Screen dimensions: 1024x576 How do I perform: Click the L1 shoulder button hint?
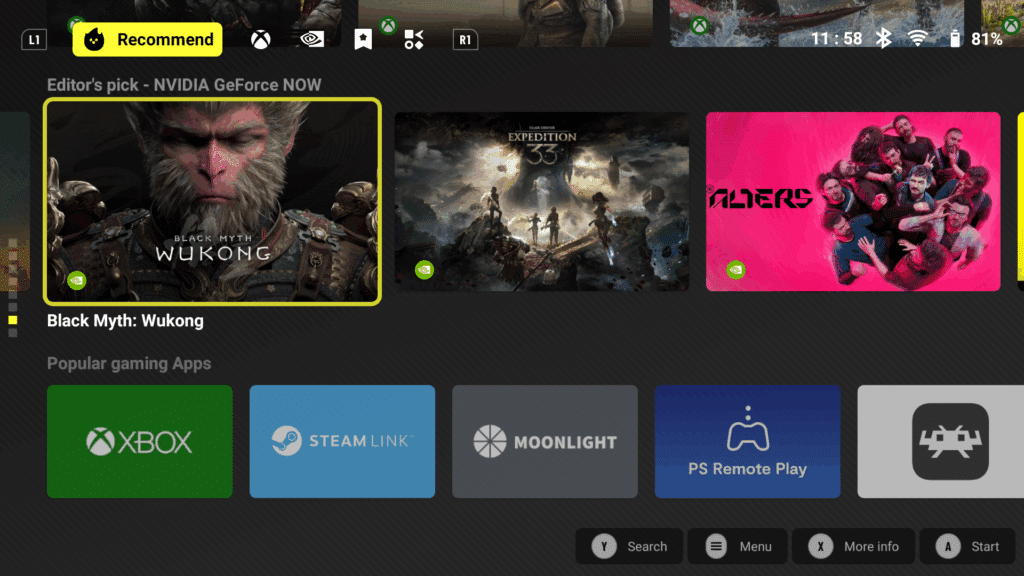click(x=34, y=40)
